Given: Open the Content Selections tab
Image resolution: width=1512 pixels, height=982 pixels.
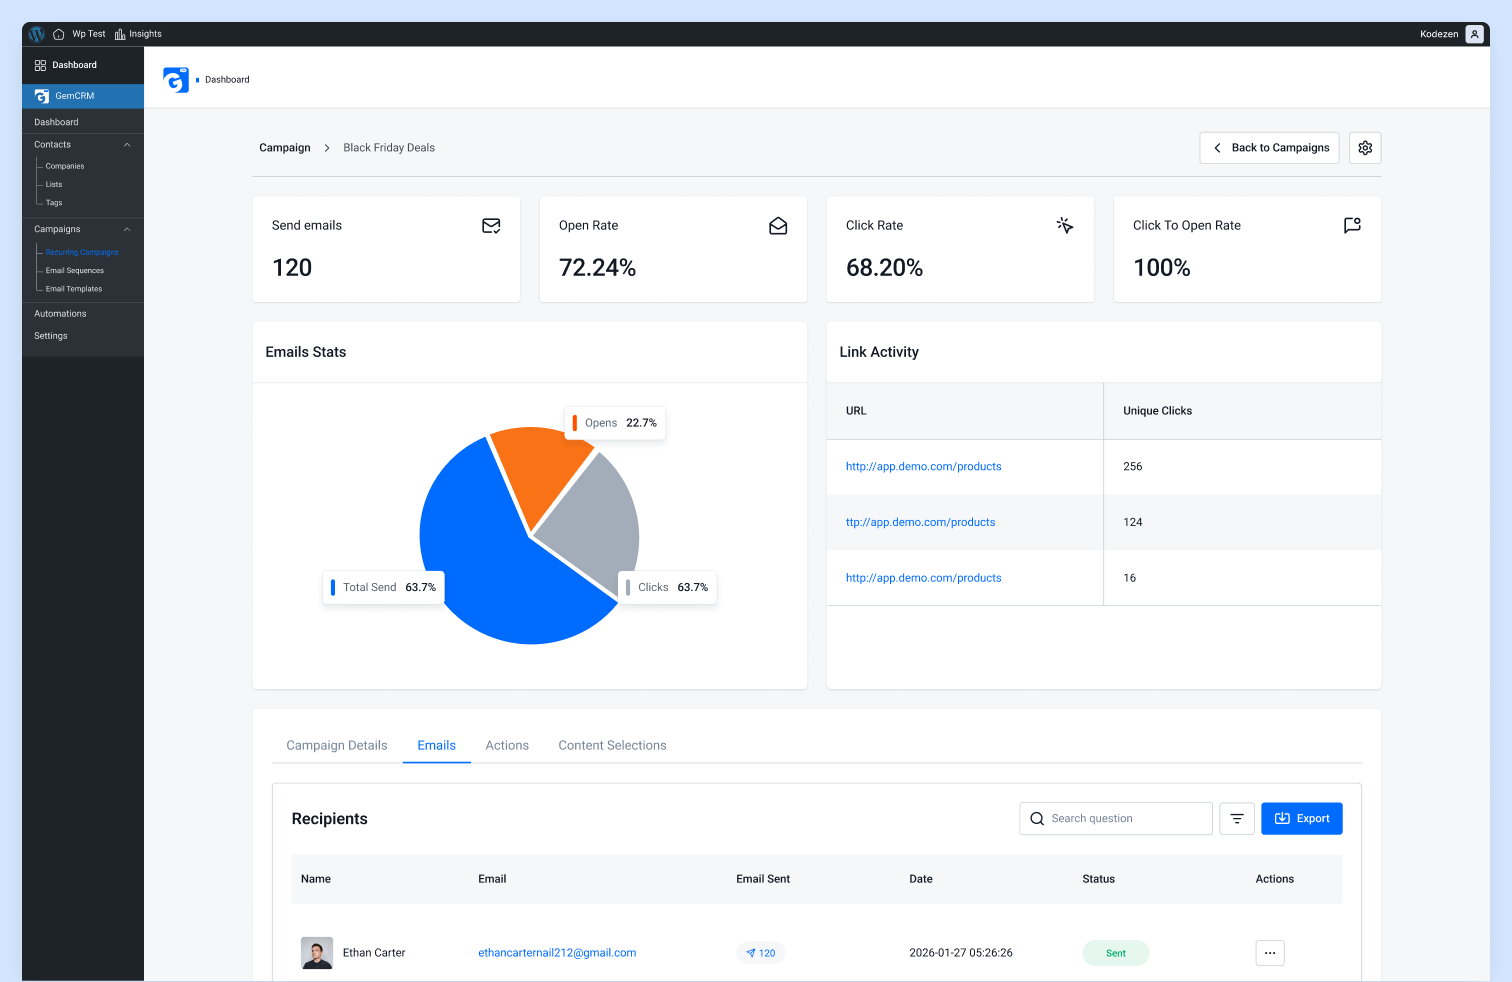Looking at the screenshot, I should coord(612,745).
